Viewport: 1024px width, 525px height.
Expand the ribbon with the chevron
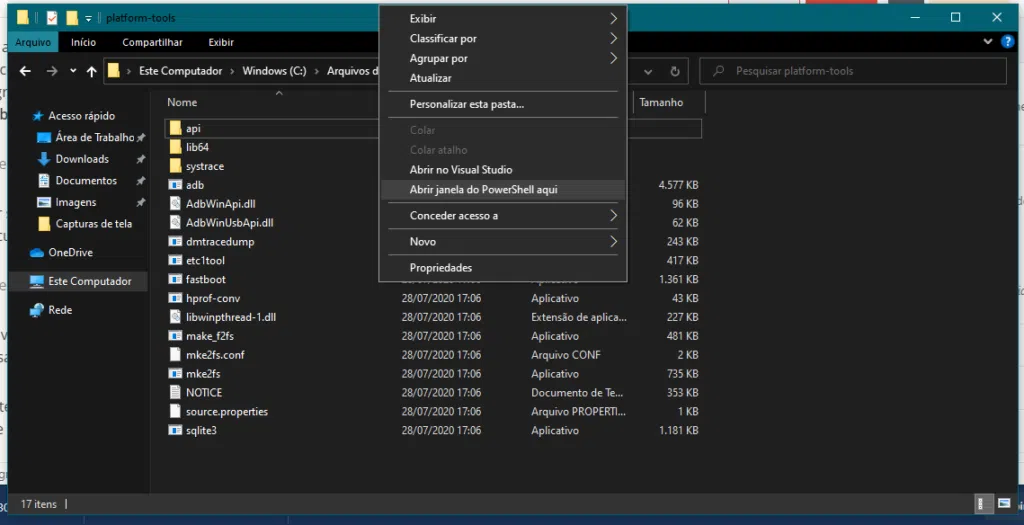point(987,42)
